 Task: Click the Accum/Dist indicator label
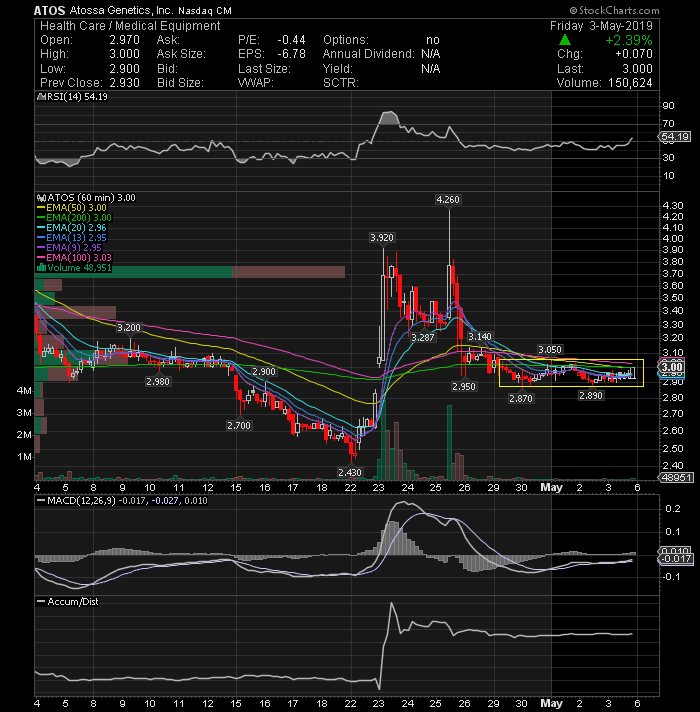(x=73, y=602)
